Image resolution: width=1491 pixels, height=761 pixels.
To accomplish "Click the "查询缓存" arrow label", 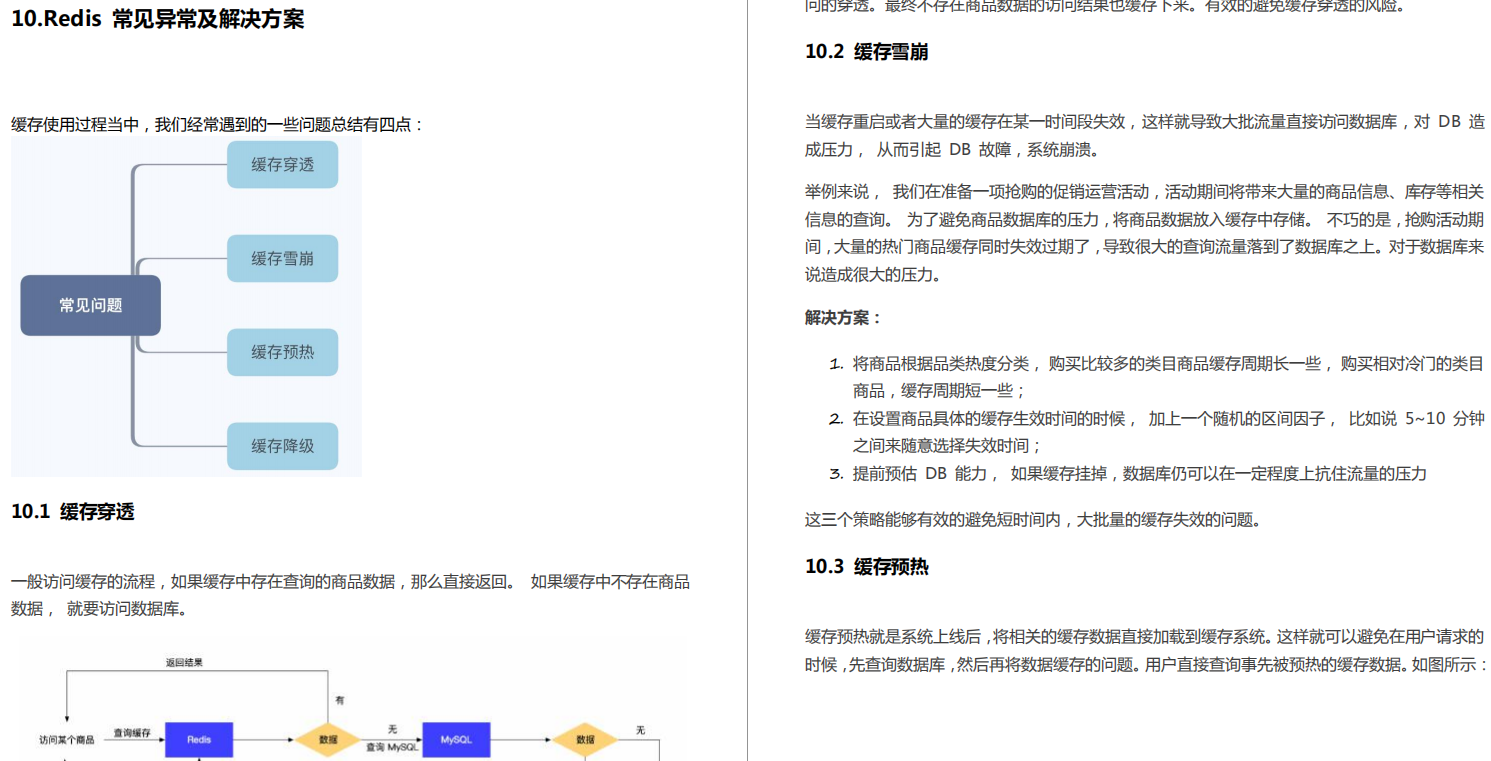I will (132, 733).
